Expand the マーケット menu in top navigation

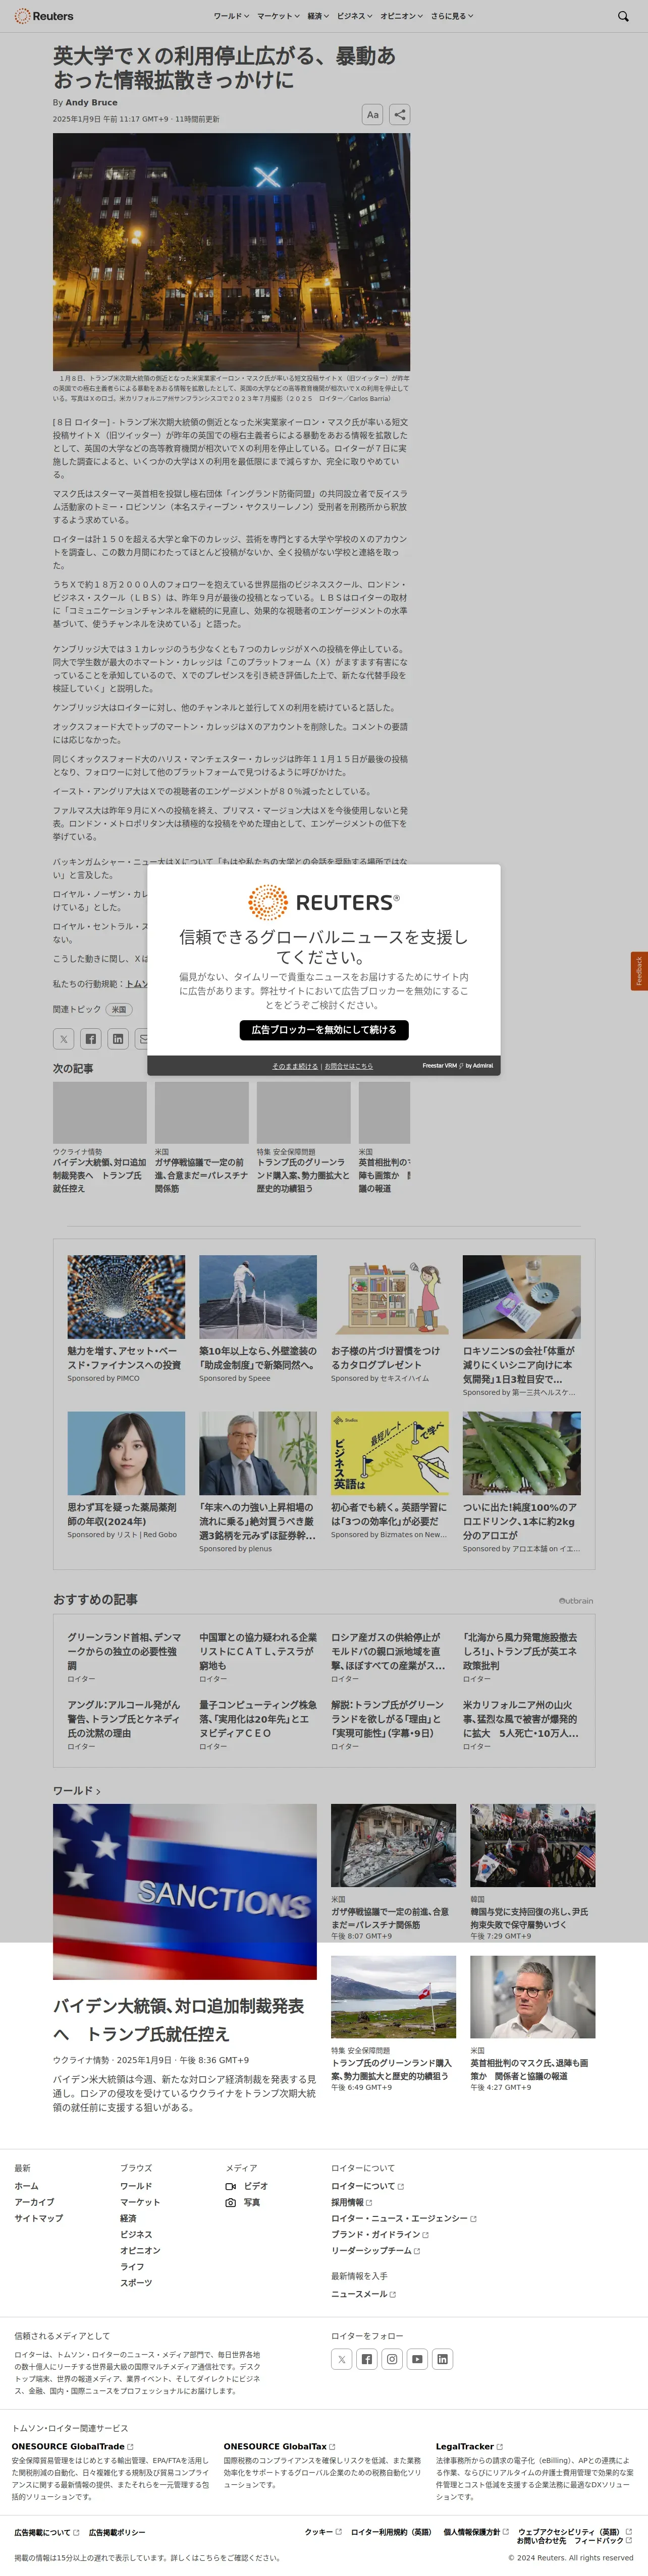278,16
